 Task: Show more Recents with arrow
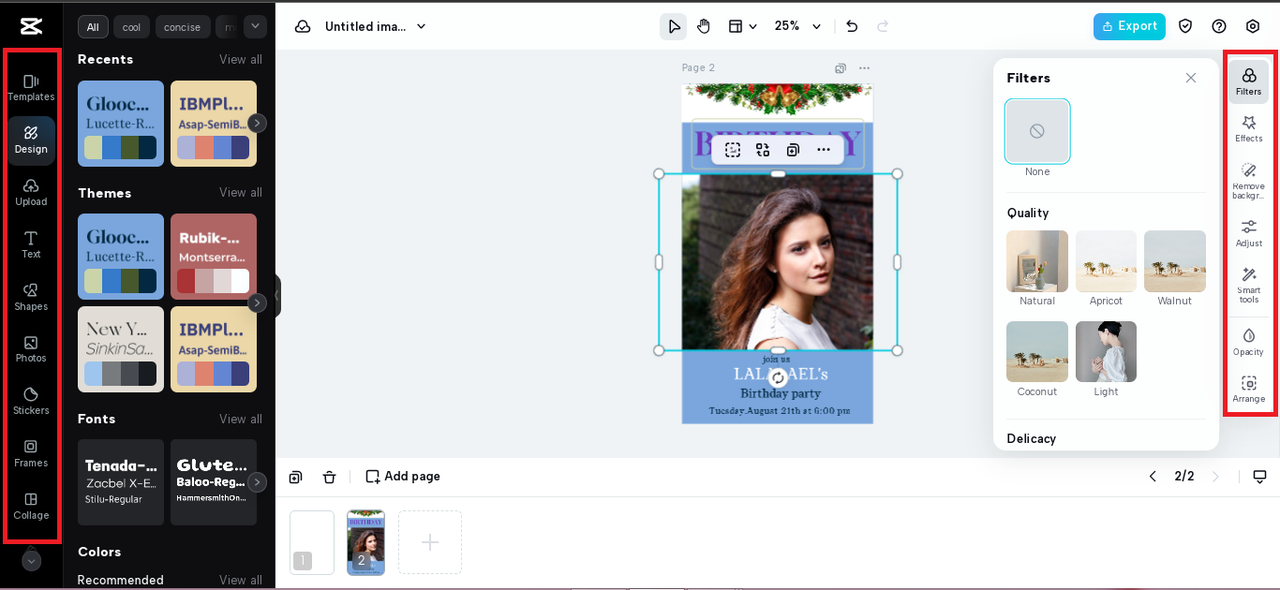click(x=257, y=123)
